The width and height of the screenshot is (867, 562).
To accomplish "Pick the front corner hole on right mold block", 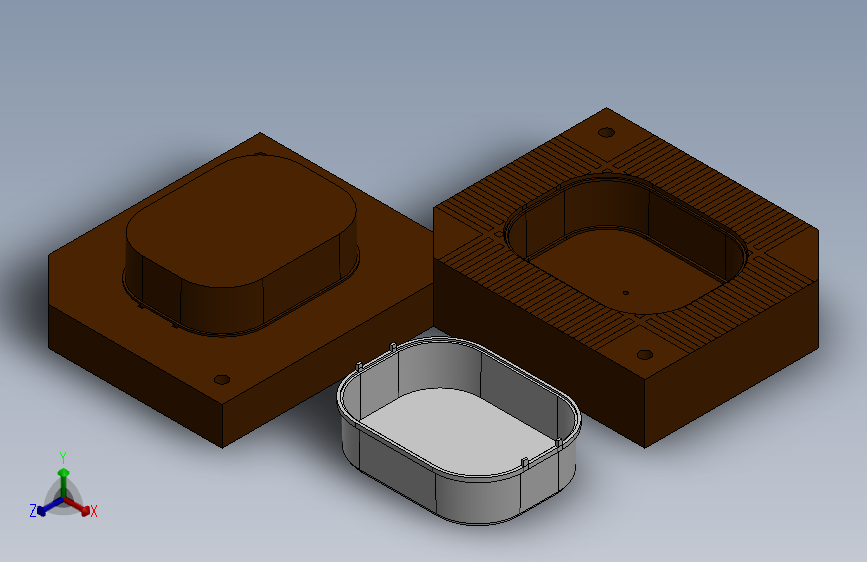I will (x=645, y=355).
